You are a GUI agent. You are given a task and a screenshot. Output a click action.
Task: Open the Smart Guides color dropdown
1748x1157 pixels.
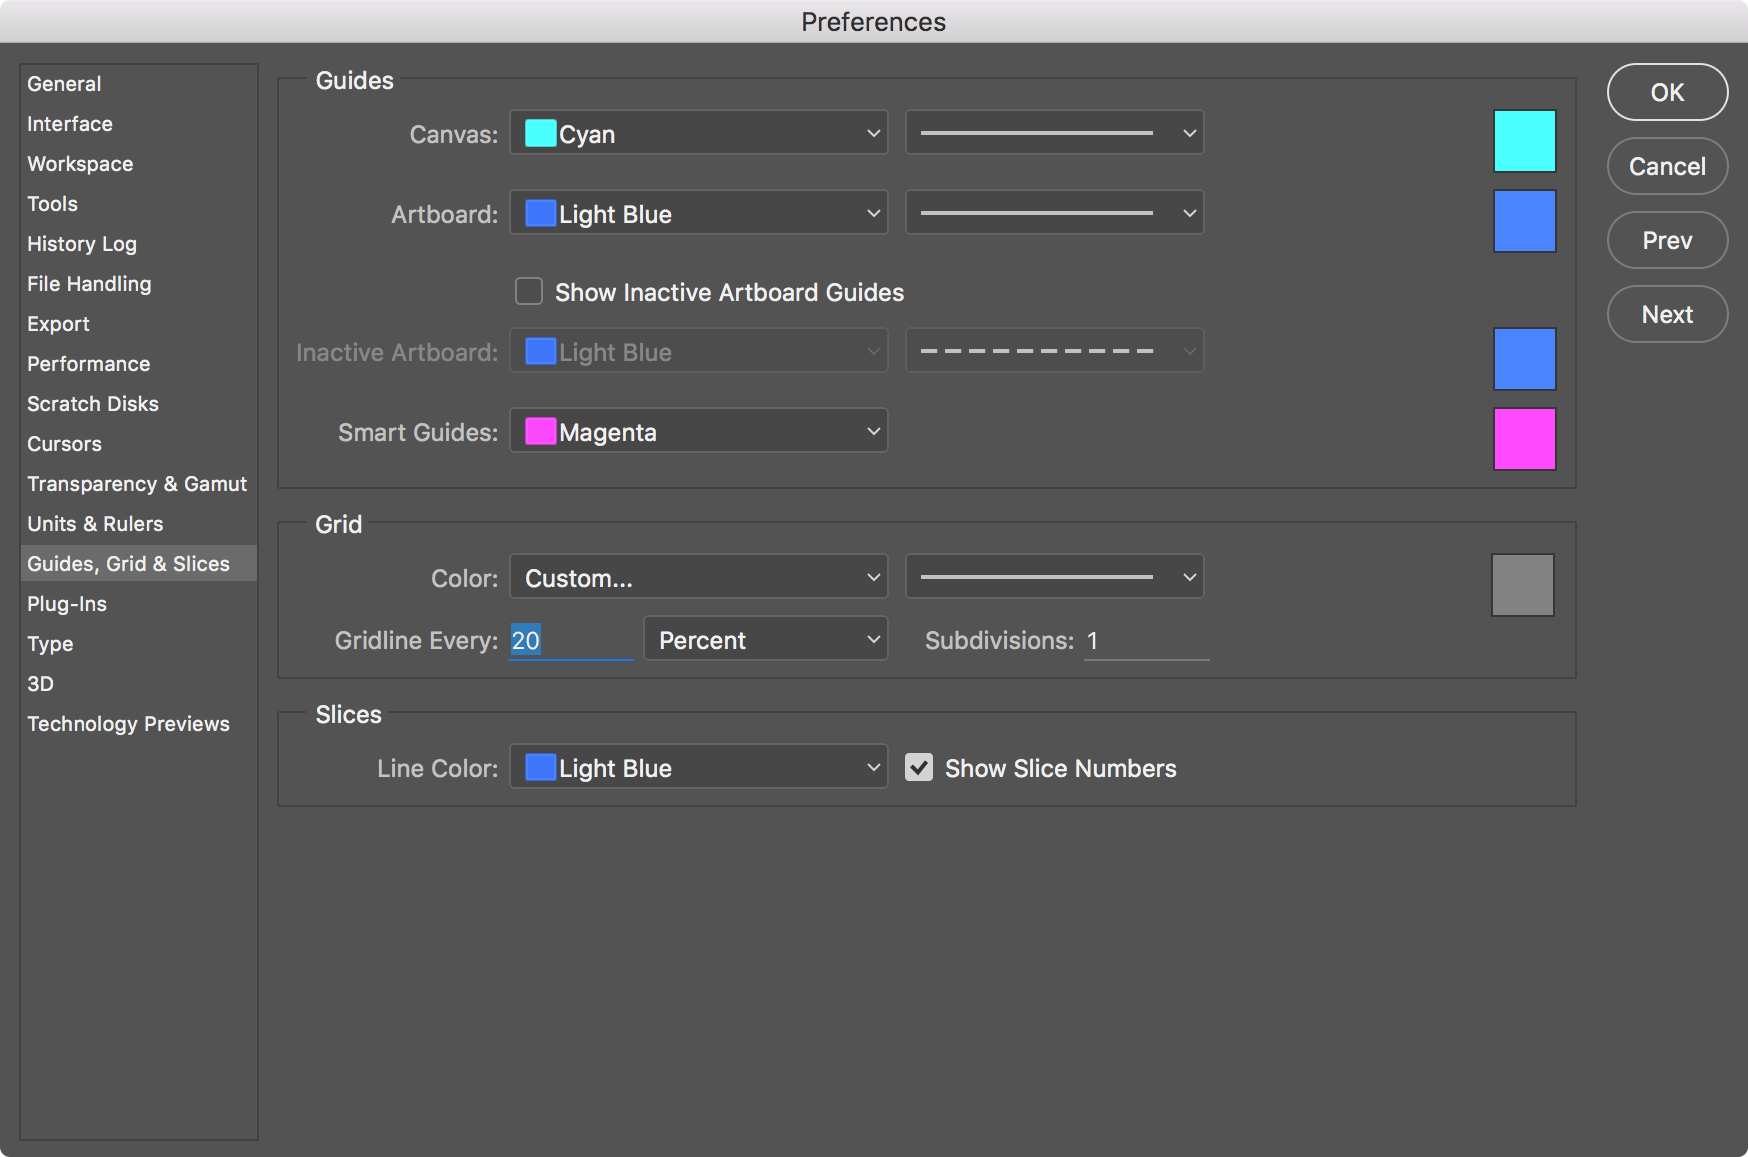tap(699, 431)
